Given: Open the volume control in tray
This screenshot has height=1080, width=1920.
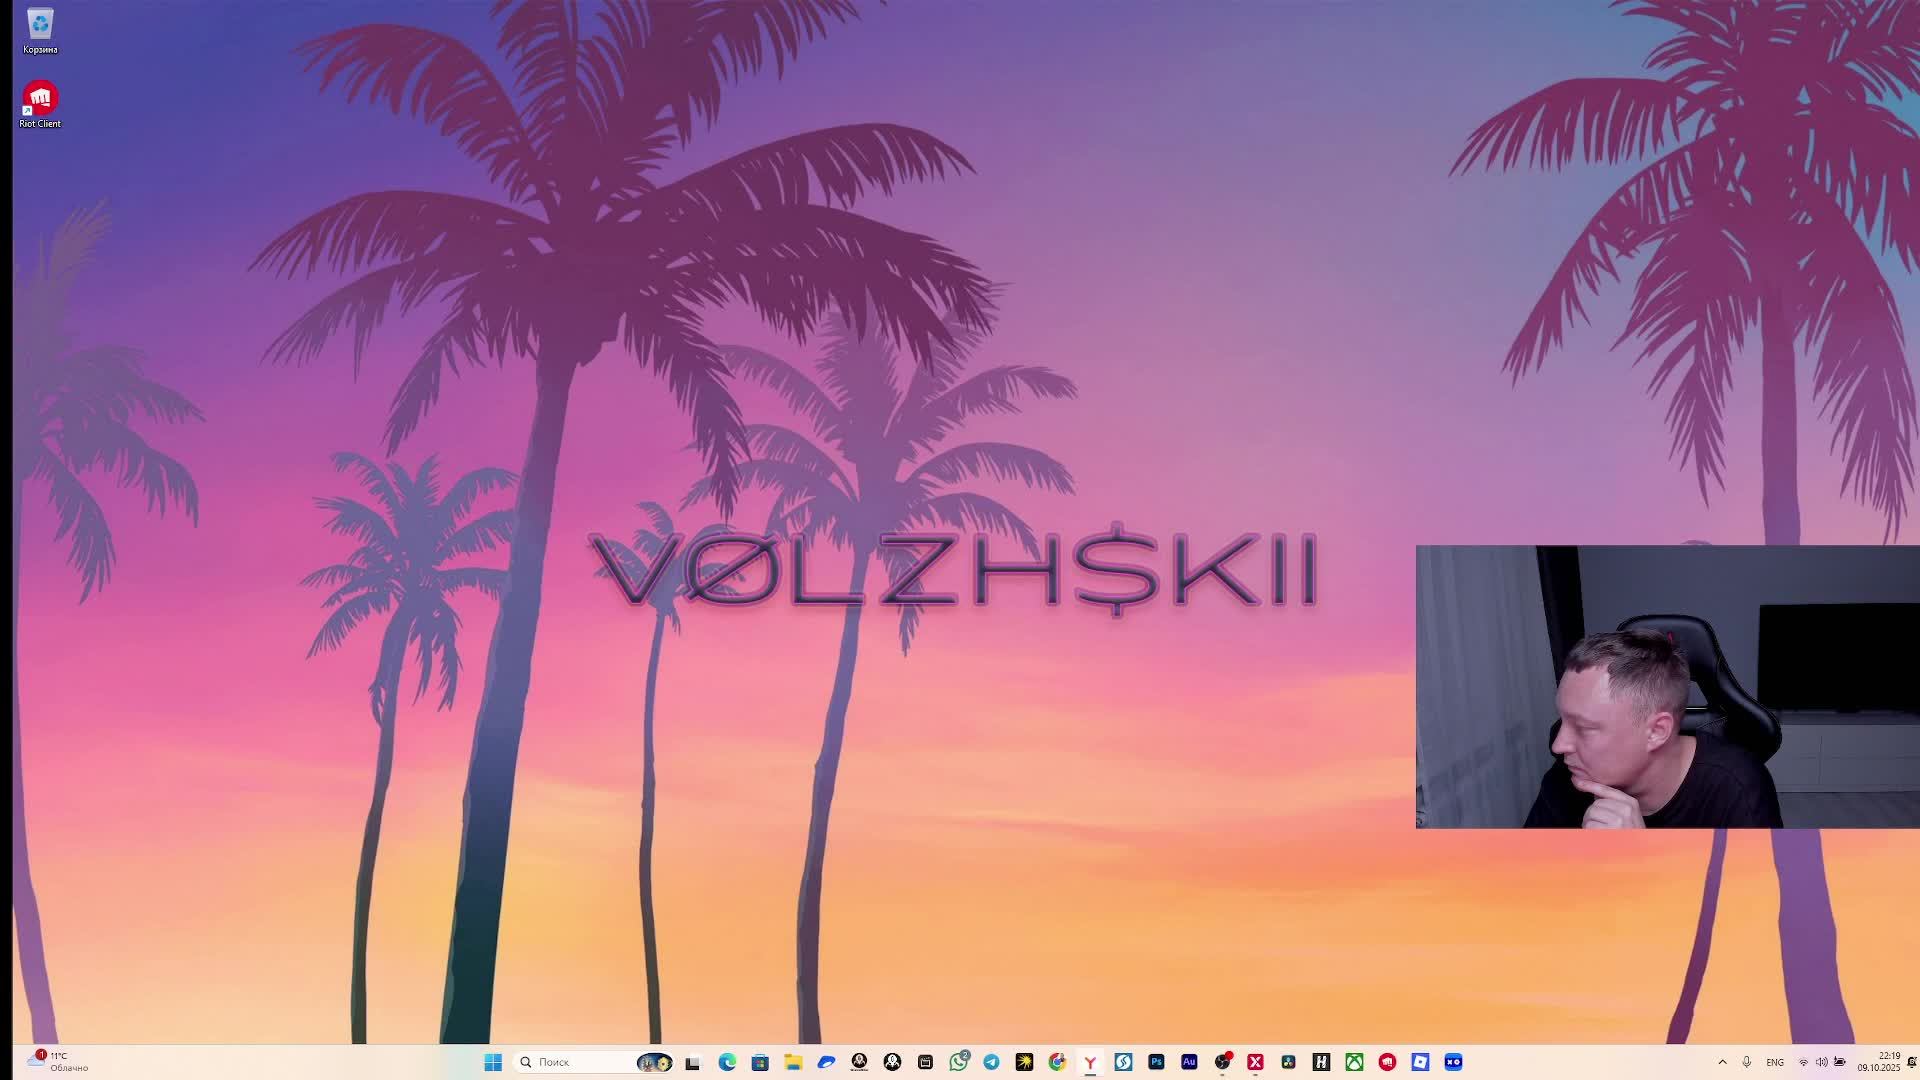Looking at the screenshot, I should pyautogui.click(x=1822, y=1062).
